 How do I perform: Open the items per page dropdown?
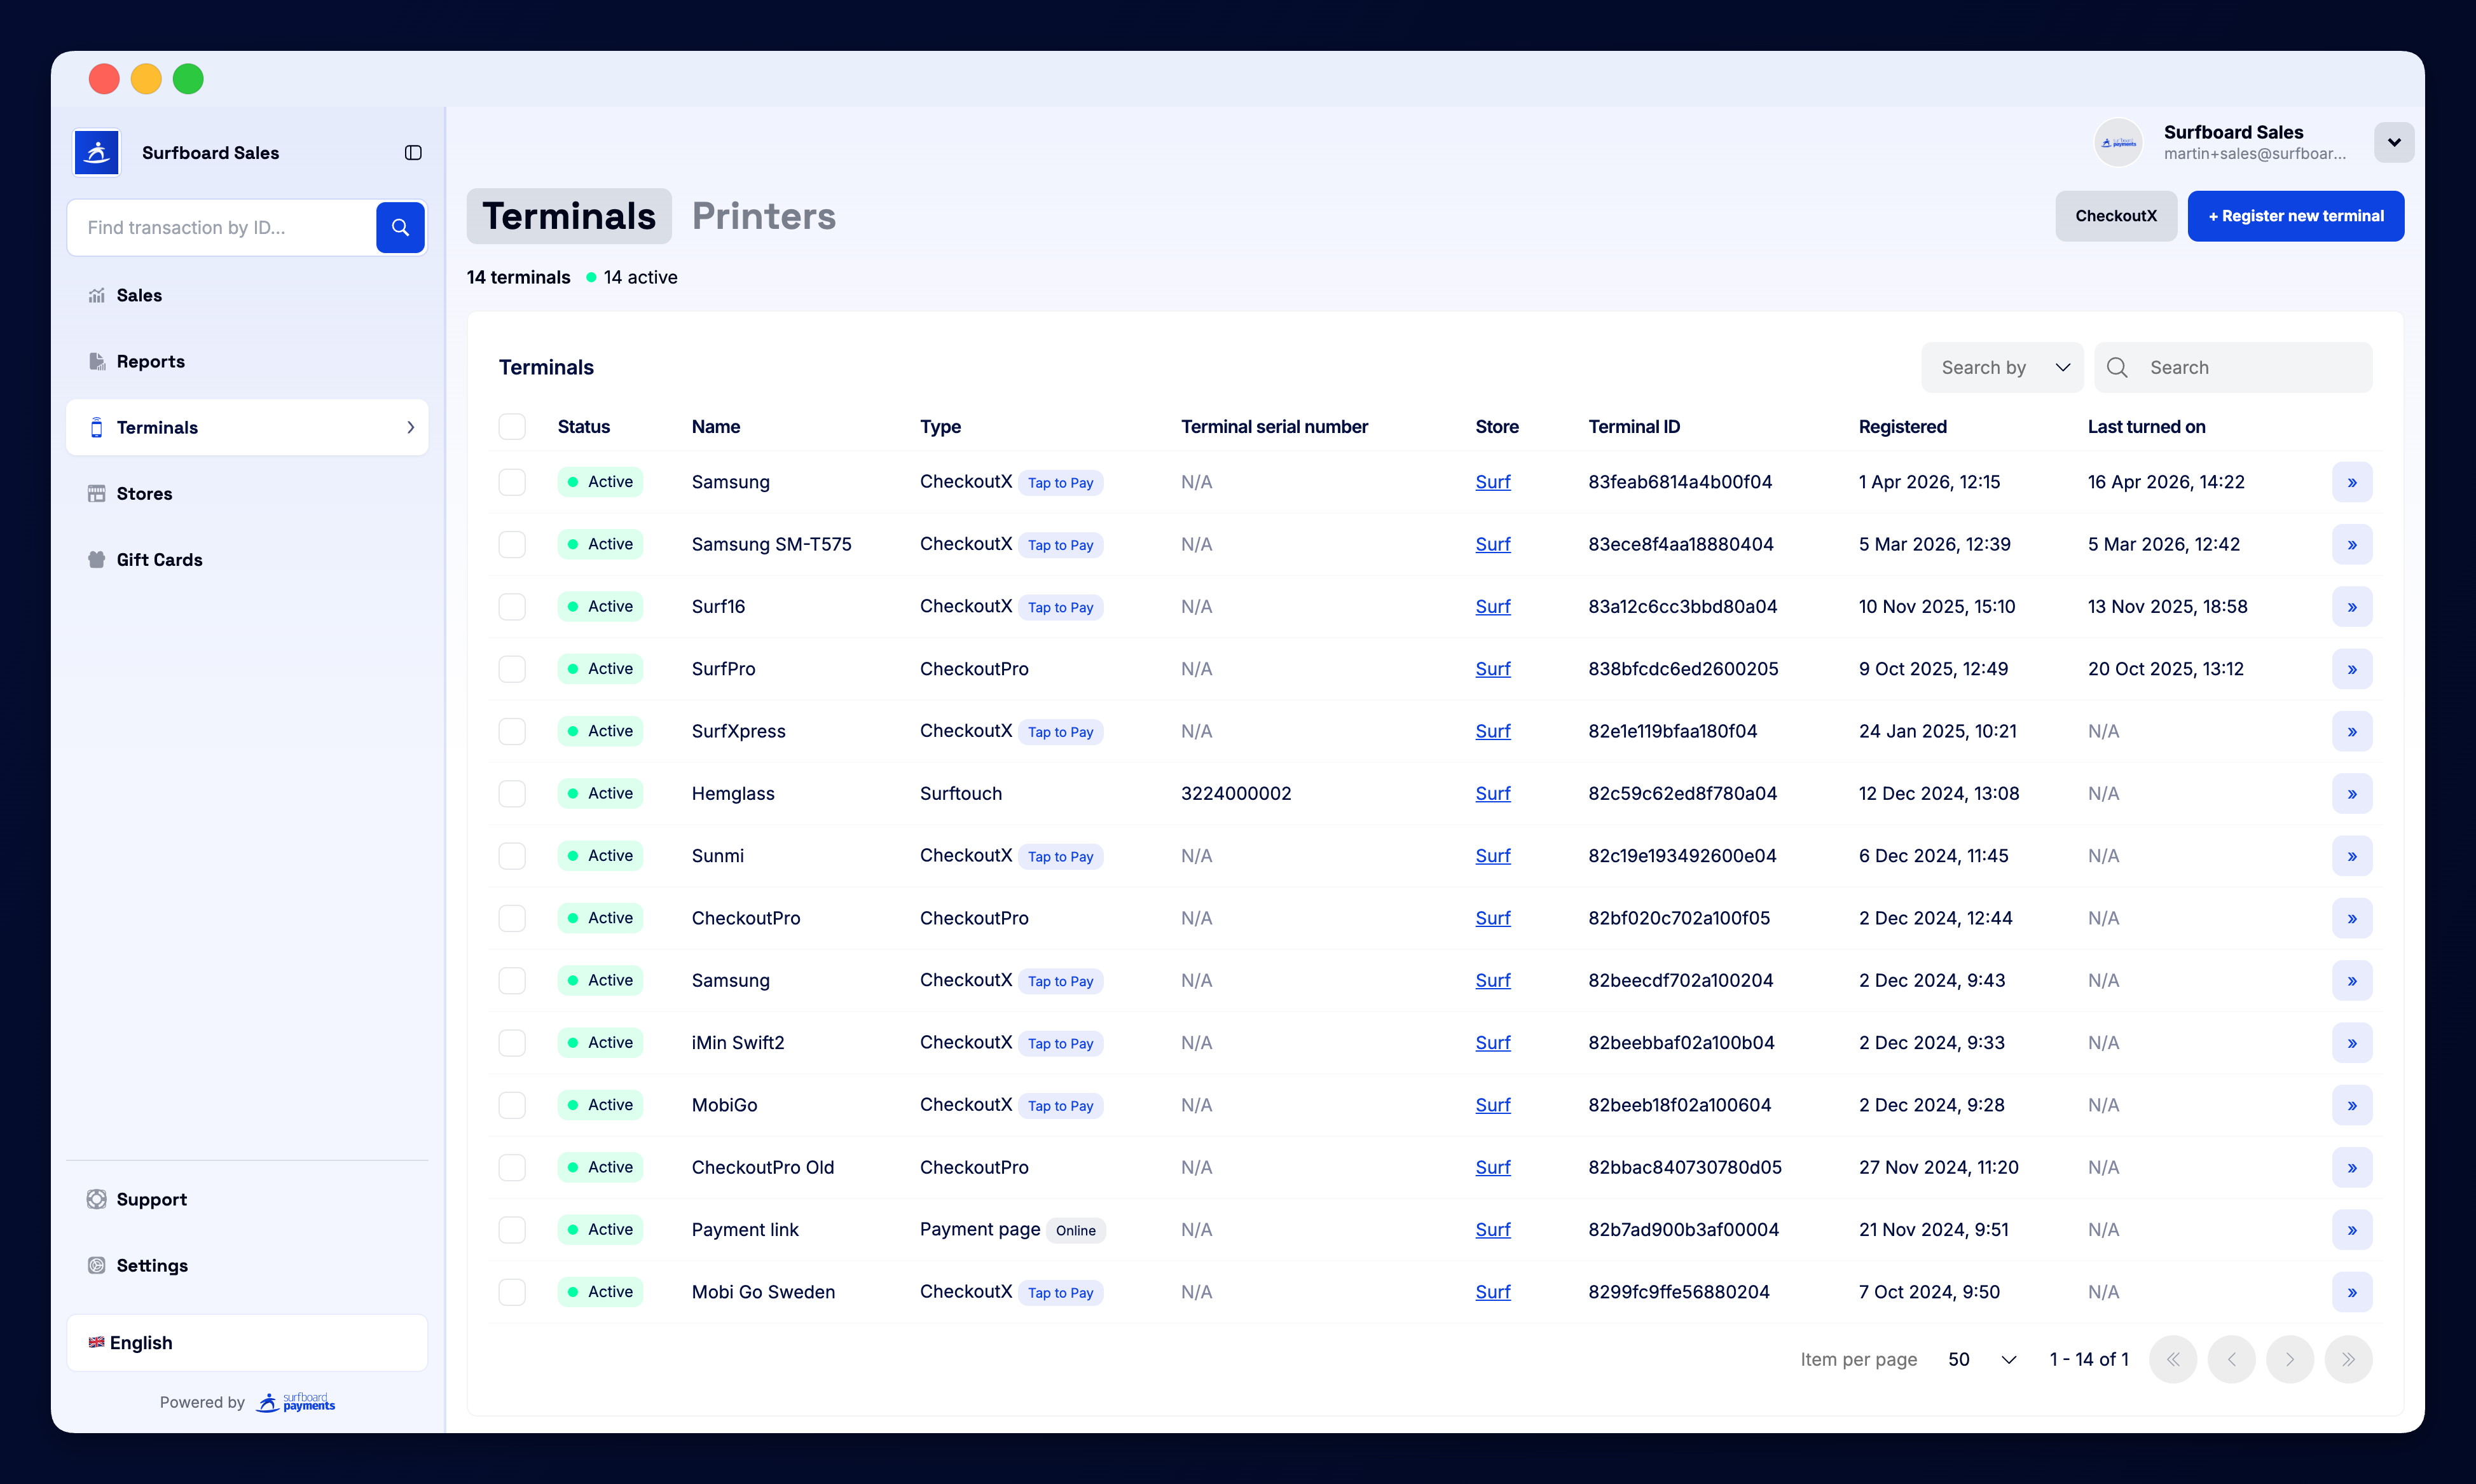coord(1981,1359)
